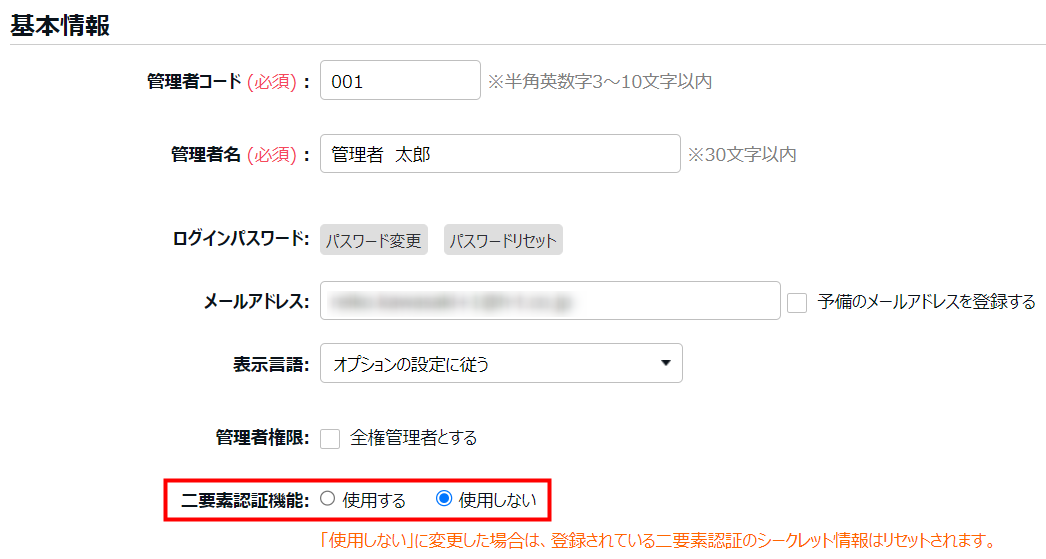1046x559 pixels.
Task: Click the ログインパスワード label
Action: click(239, 241)
